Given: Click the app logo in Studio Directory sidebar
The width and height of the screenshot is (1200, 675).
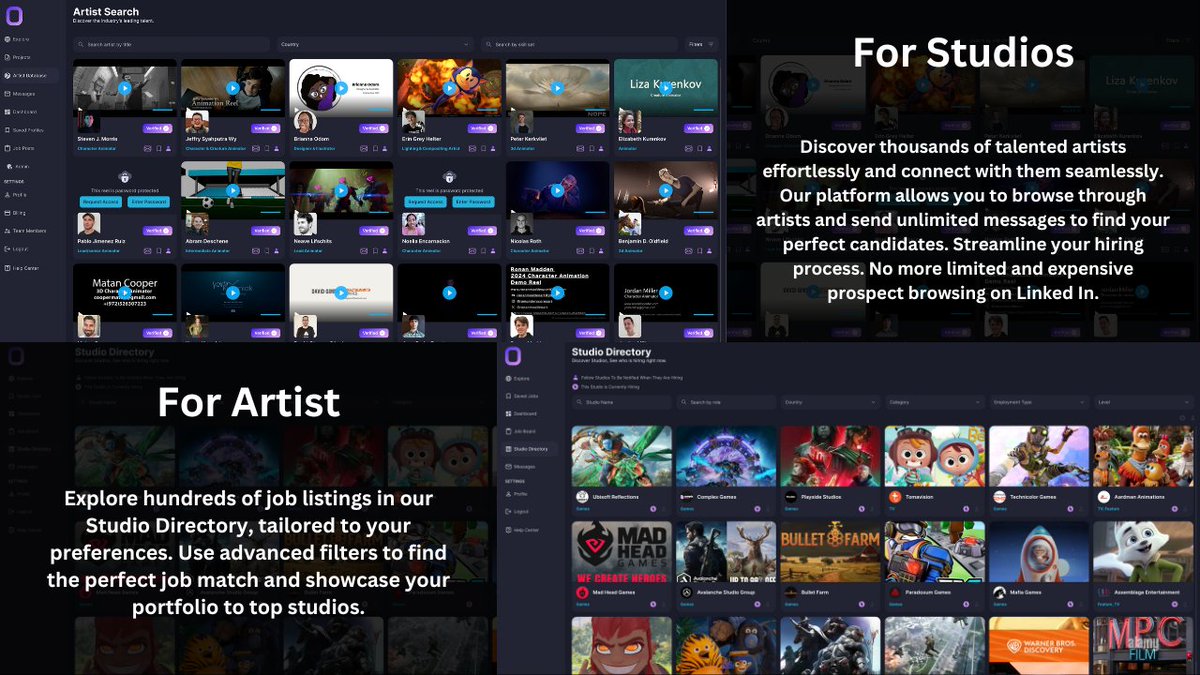Looking at the screenshot, I should click(x=513, y=356).
